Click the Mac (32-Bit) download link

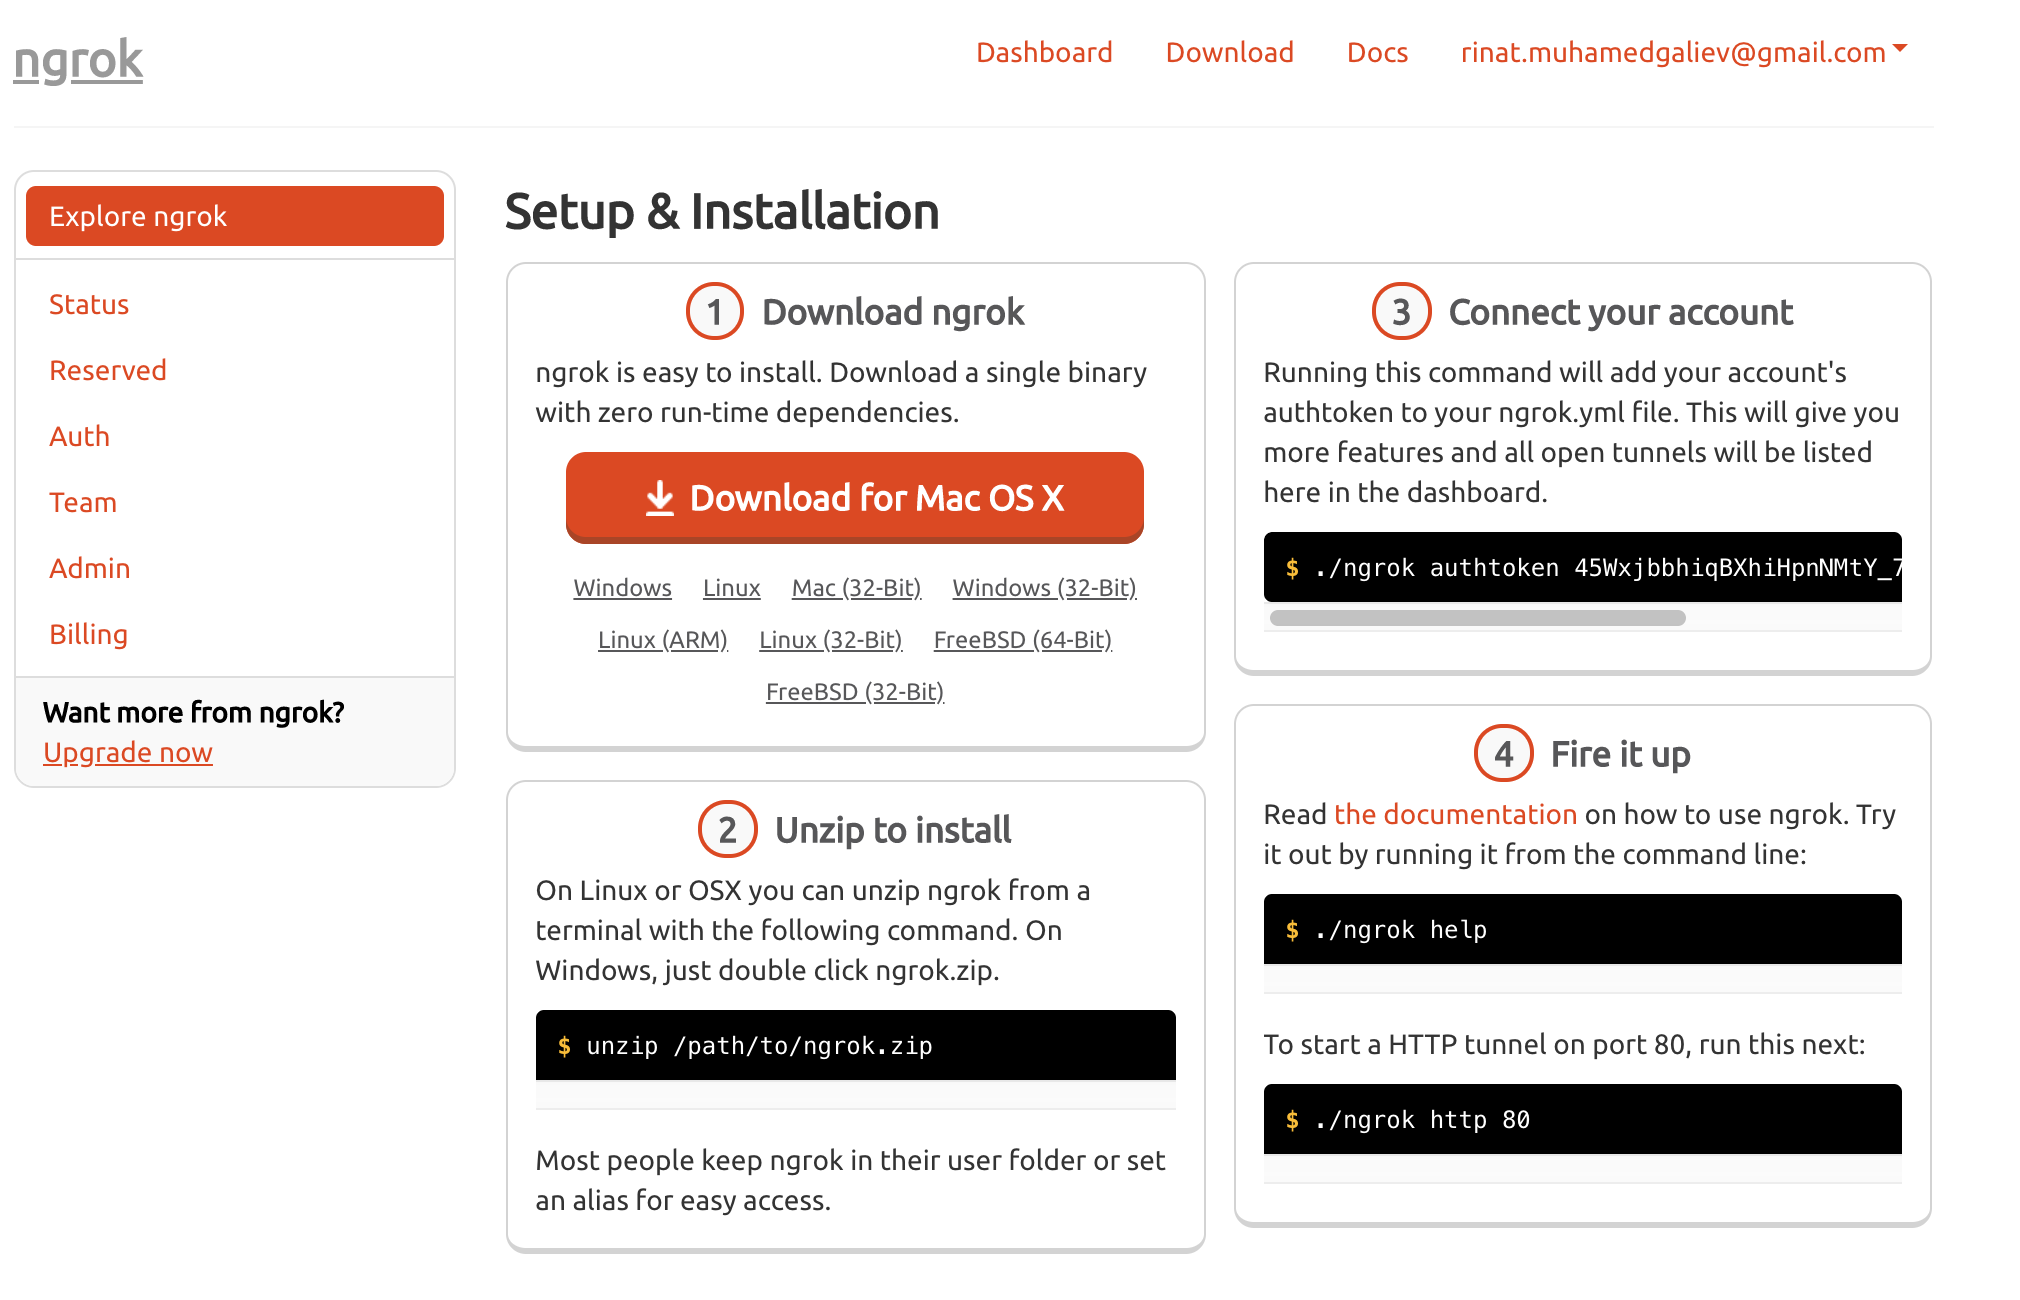856,588
